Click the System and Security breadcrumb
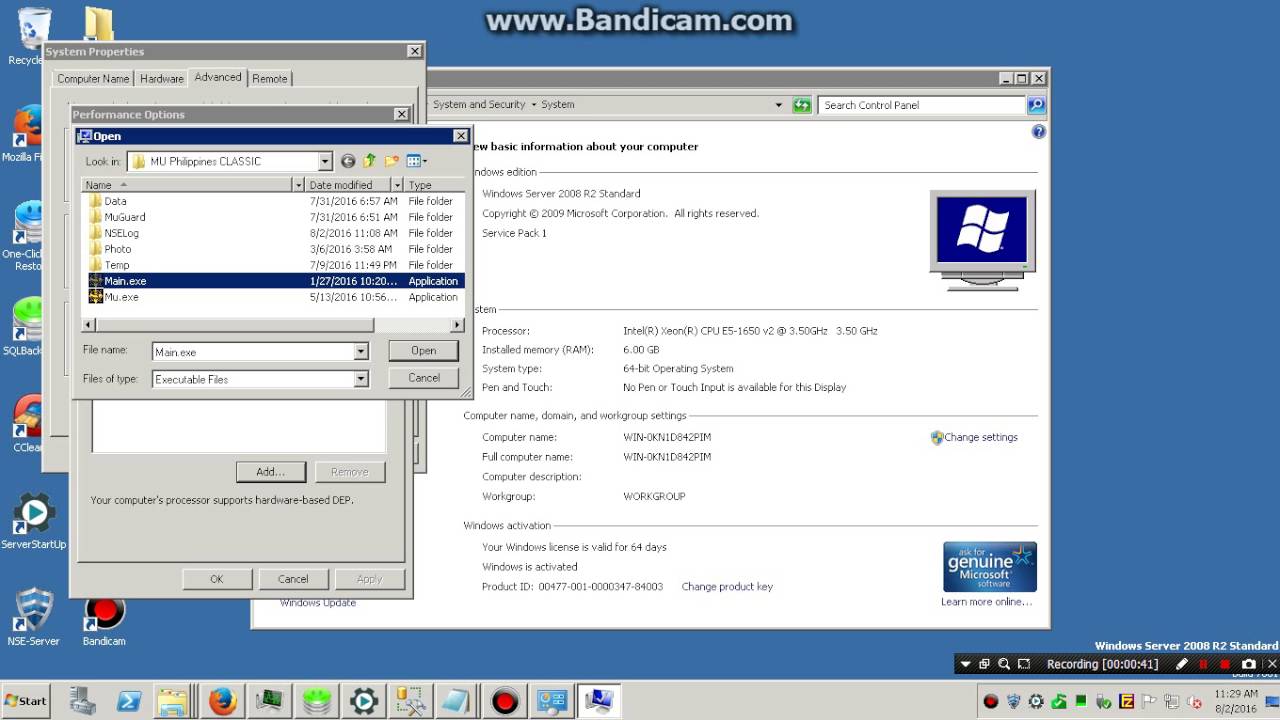 (x=479, y=105)
